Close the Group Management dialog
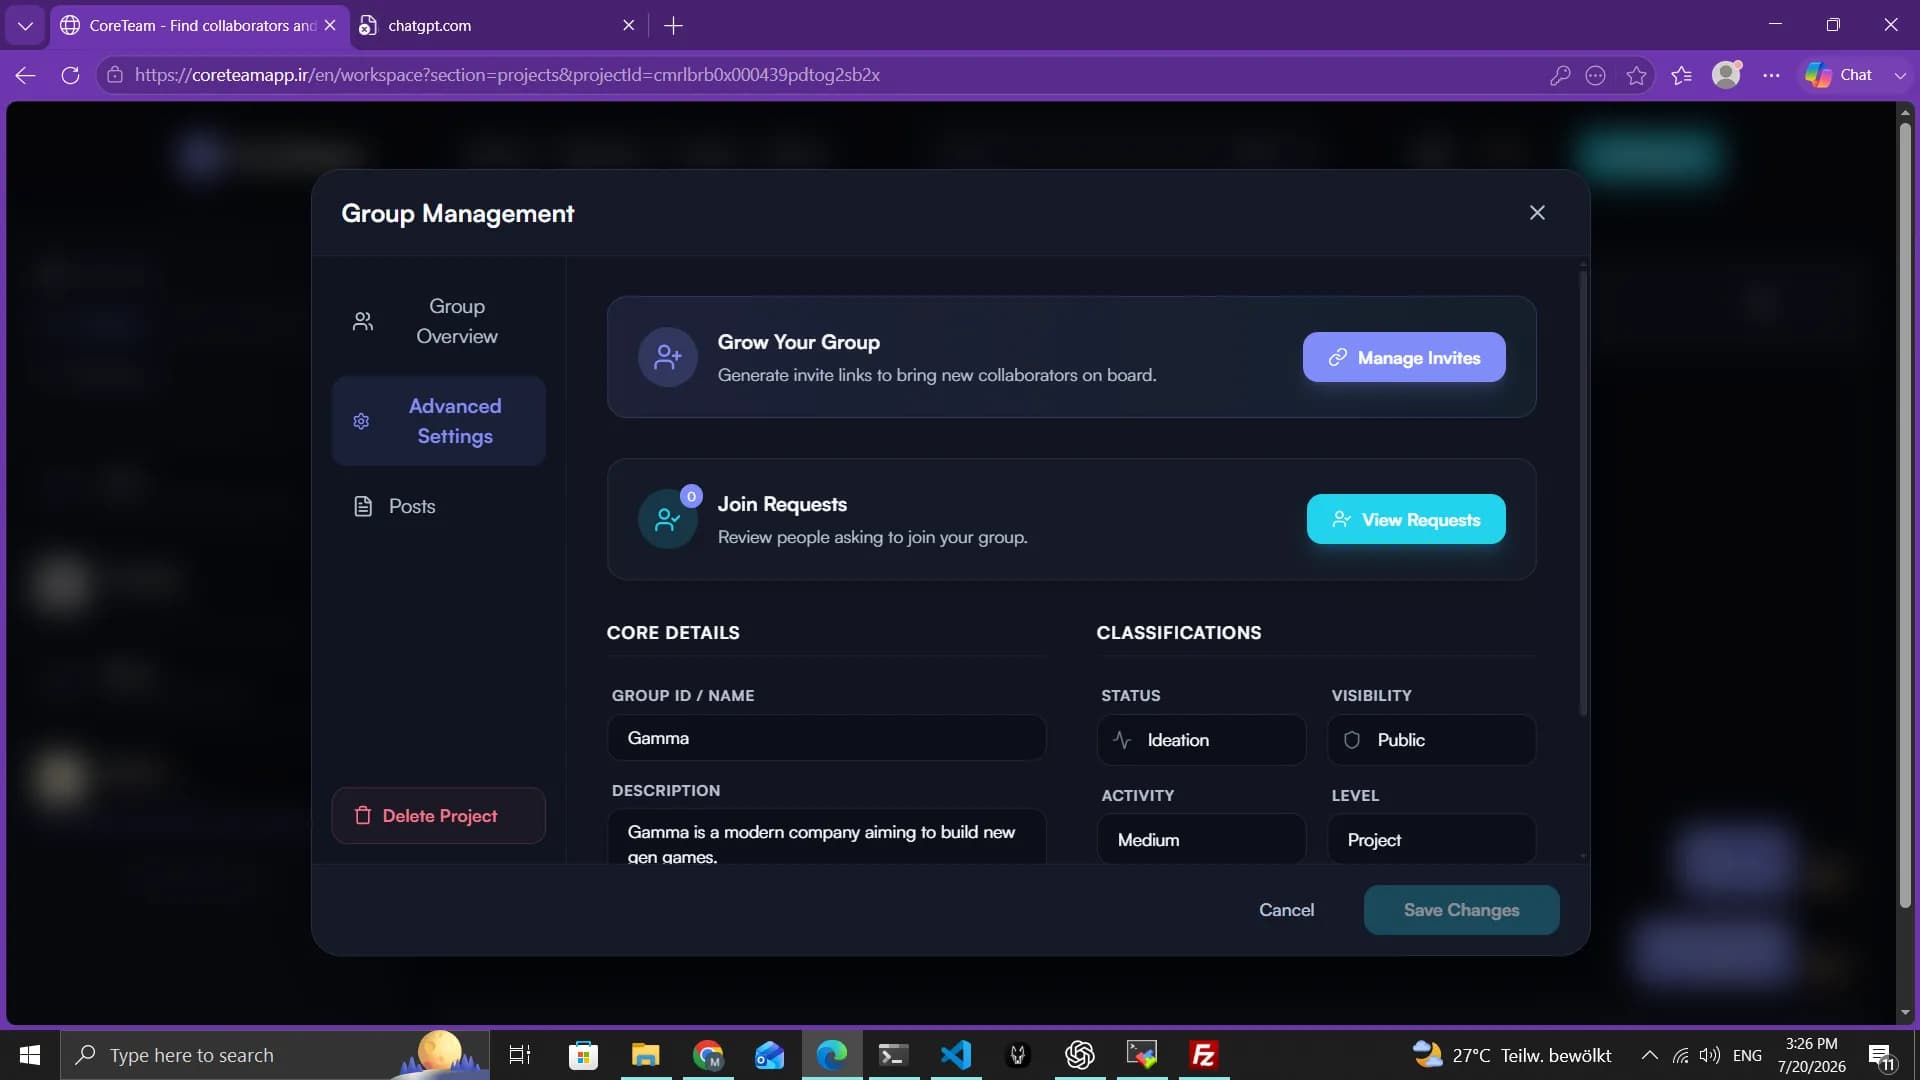1920x1080 pixels. (1537, 213)
